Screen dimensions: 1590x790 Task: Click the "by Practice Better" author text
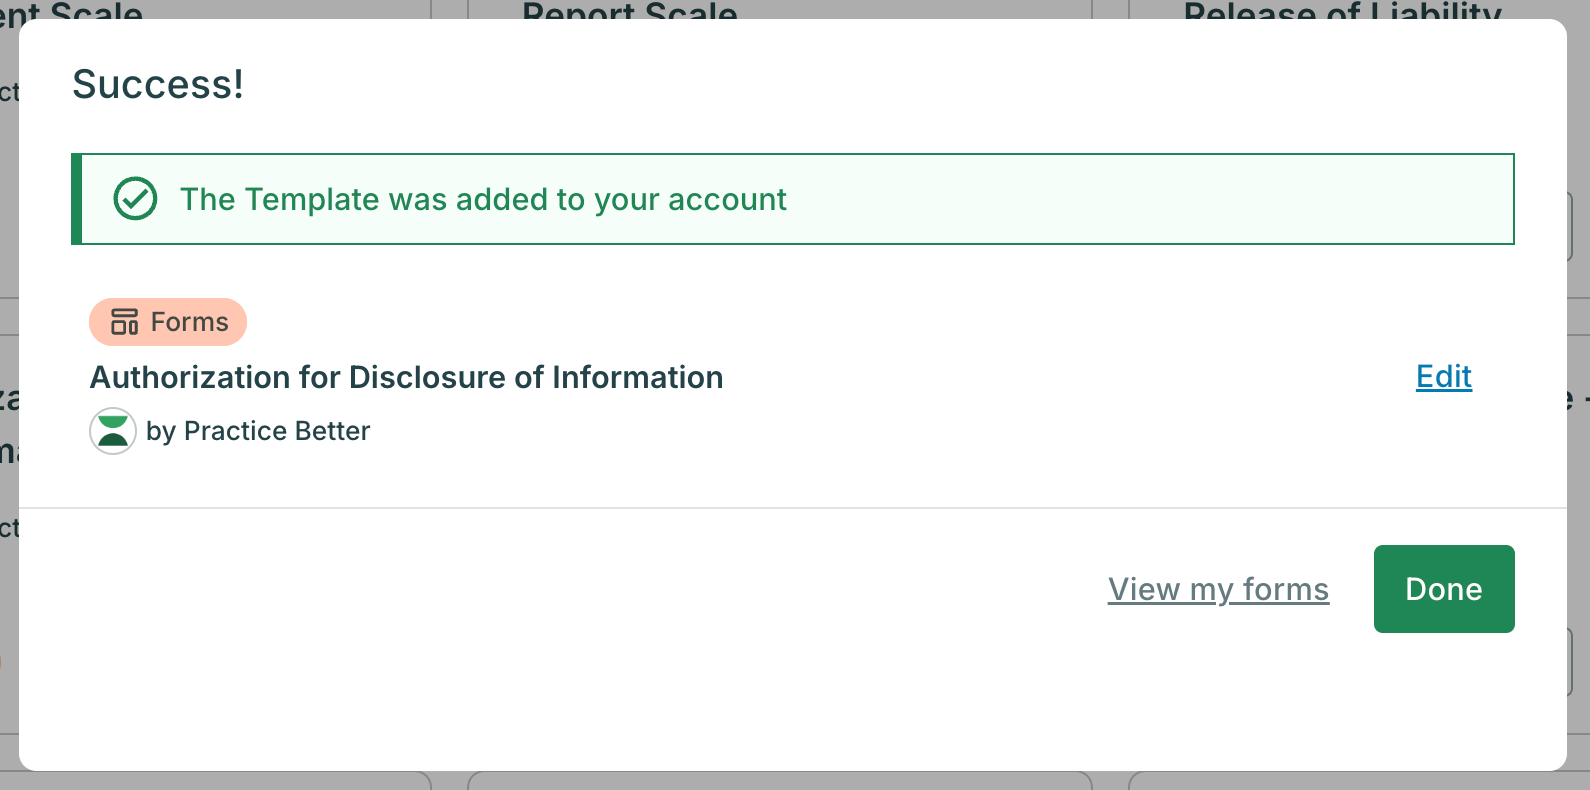pyautogui.click(x=258, y=431)
